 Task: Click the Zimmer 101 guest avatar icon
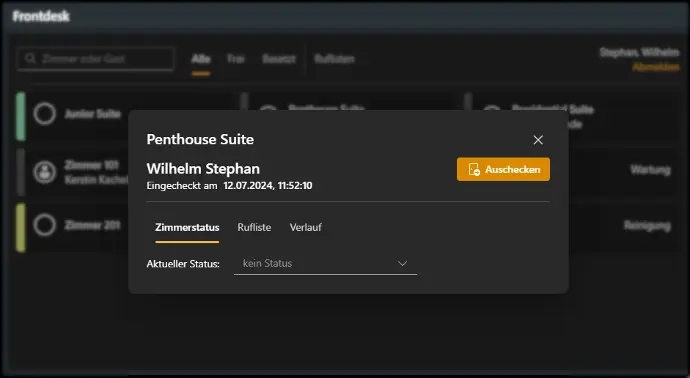45,172
